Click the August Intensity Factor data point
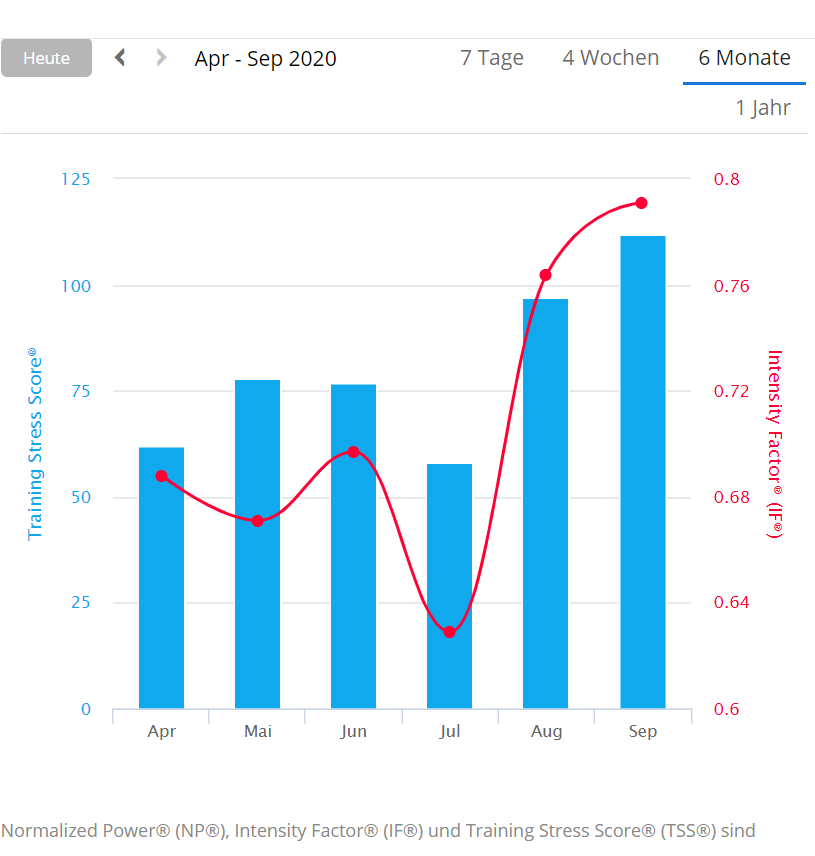Viewport: 815px width, 856px height. tap(546, 275)
